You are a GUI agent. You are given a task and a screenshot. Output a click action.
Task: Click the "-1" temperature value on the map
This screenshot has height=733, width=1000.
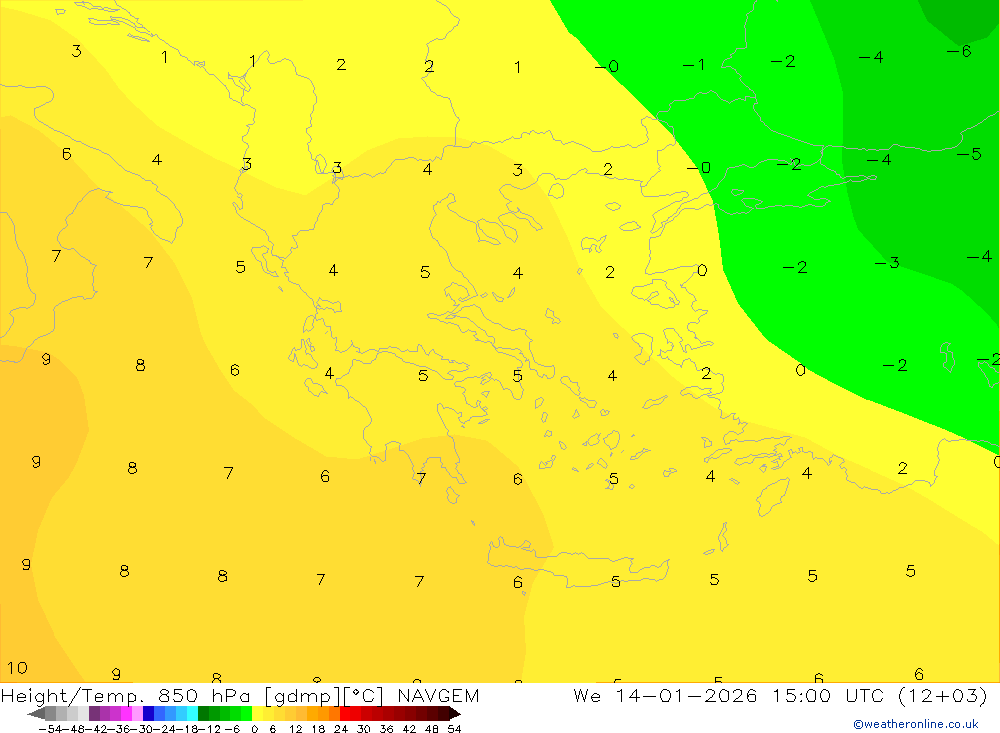(x=694, y=64)
